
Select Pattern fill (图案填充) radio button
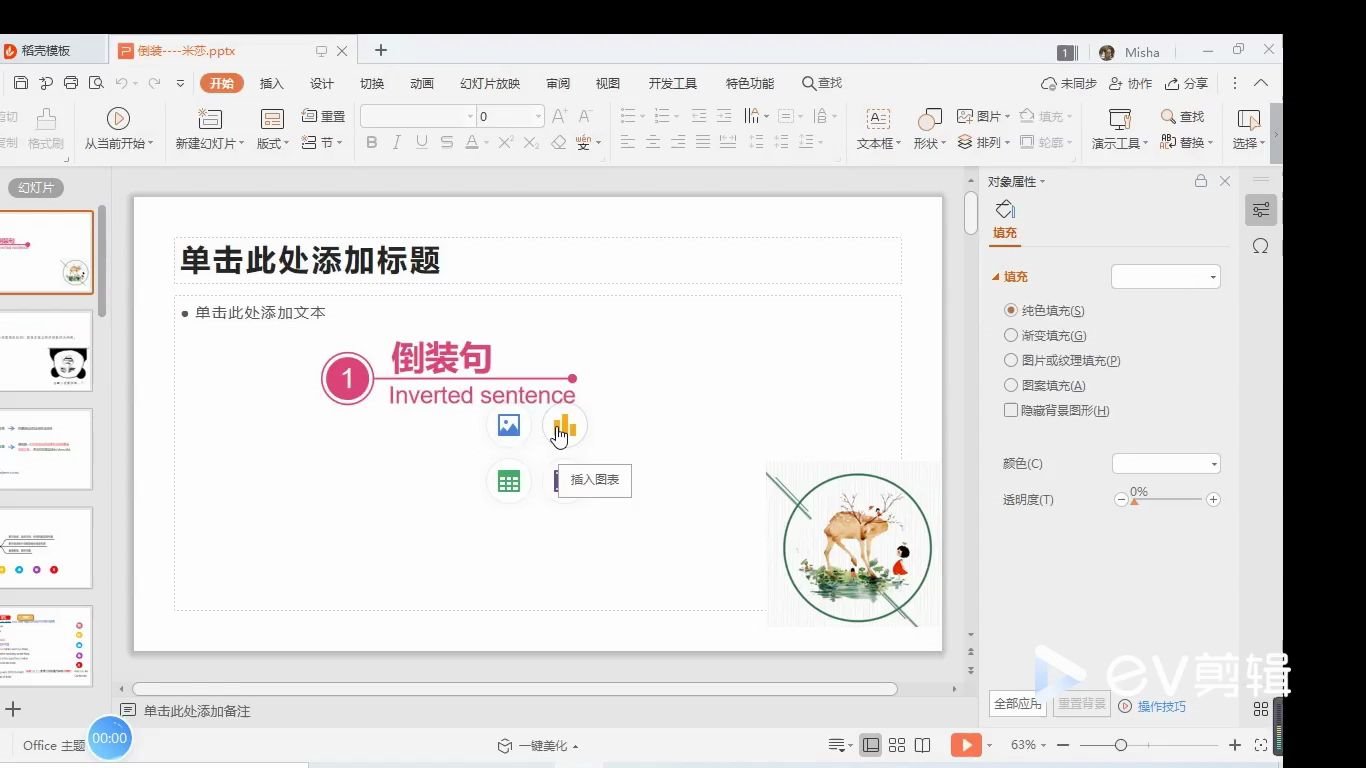[x=1011, y=385]
